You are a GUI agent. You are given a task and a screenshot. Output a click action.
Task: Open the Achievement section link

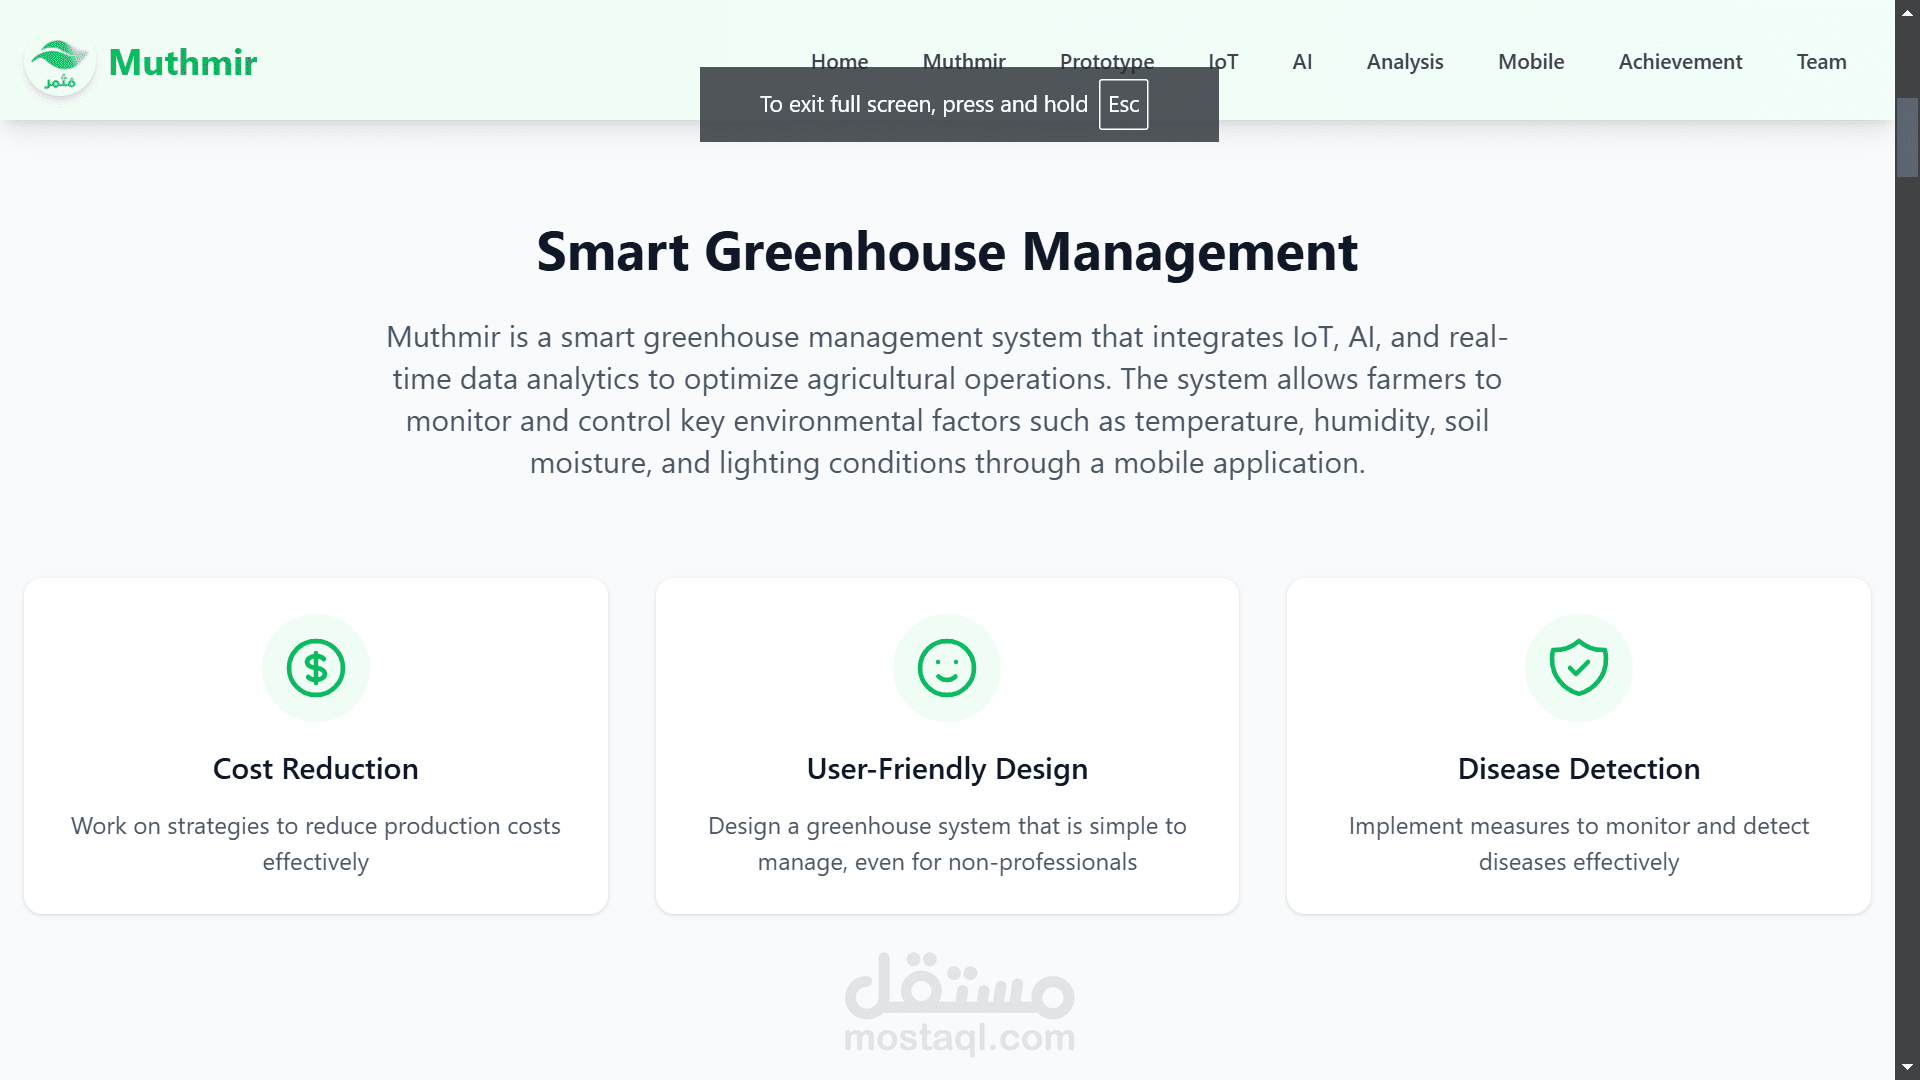pyautogui.click(x=1679, y=62)
